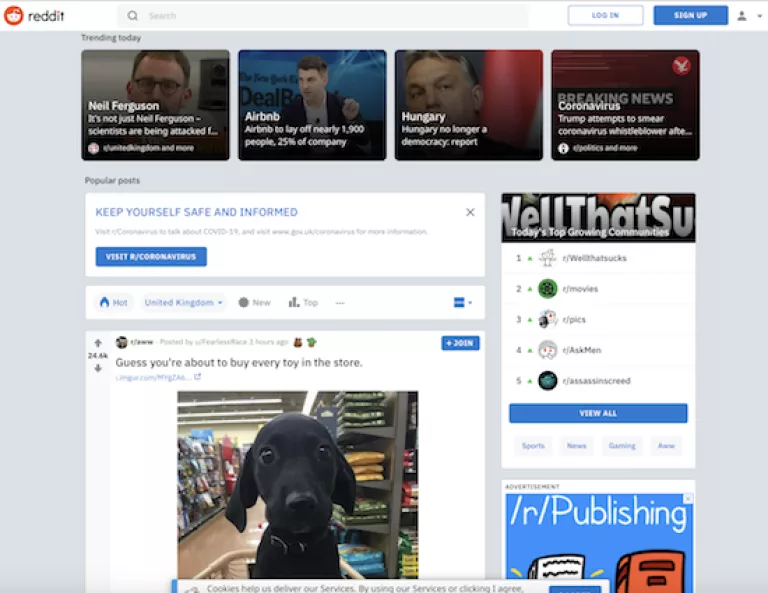Open the imgur external link
Image resolution: width=768 pixels, height=593 pixels.
[154, 377]
